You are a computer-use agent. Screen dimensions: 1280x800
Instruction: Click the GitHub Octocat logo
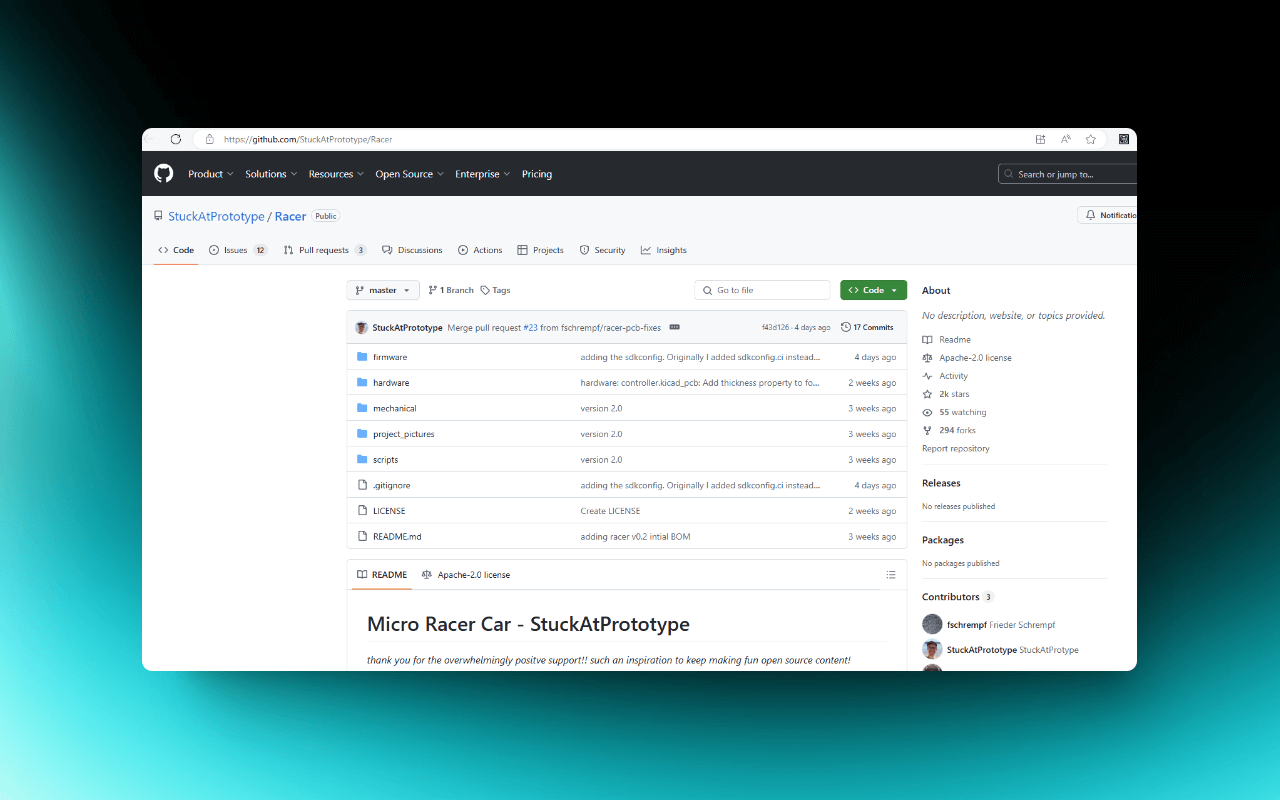coord(164,174)
